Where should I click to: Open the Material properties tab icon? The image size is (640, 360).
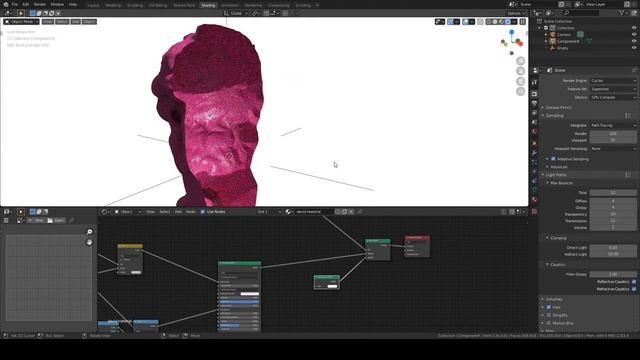534,200
